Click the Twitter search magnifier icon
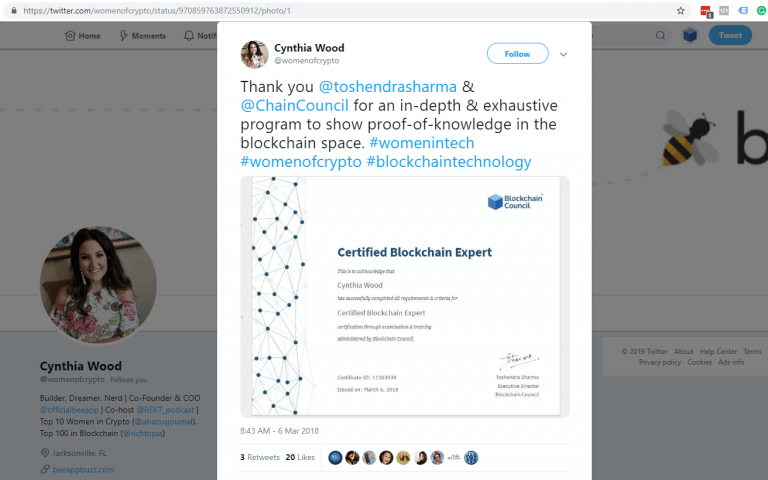 coord(661,35)
